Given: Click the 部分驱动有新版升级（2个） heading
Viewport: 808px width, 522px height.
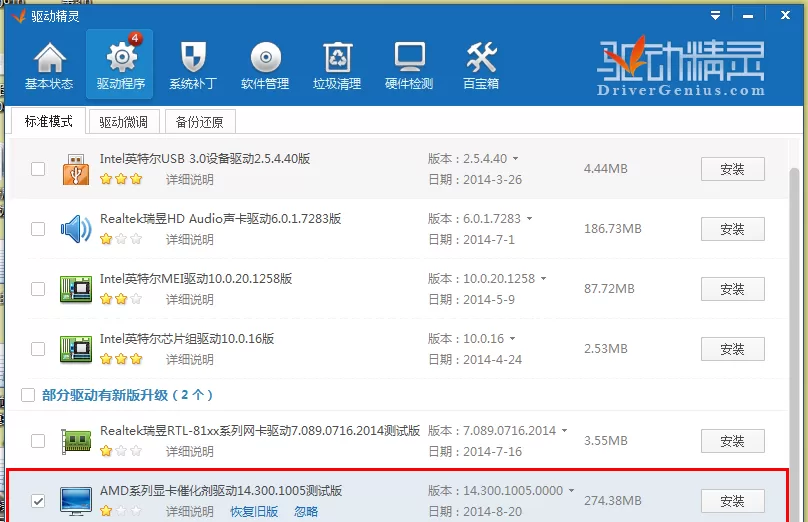Looking at the screenshot, I should tap(127, 395).
